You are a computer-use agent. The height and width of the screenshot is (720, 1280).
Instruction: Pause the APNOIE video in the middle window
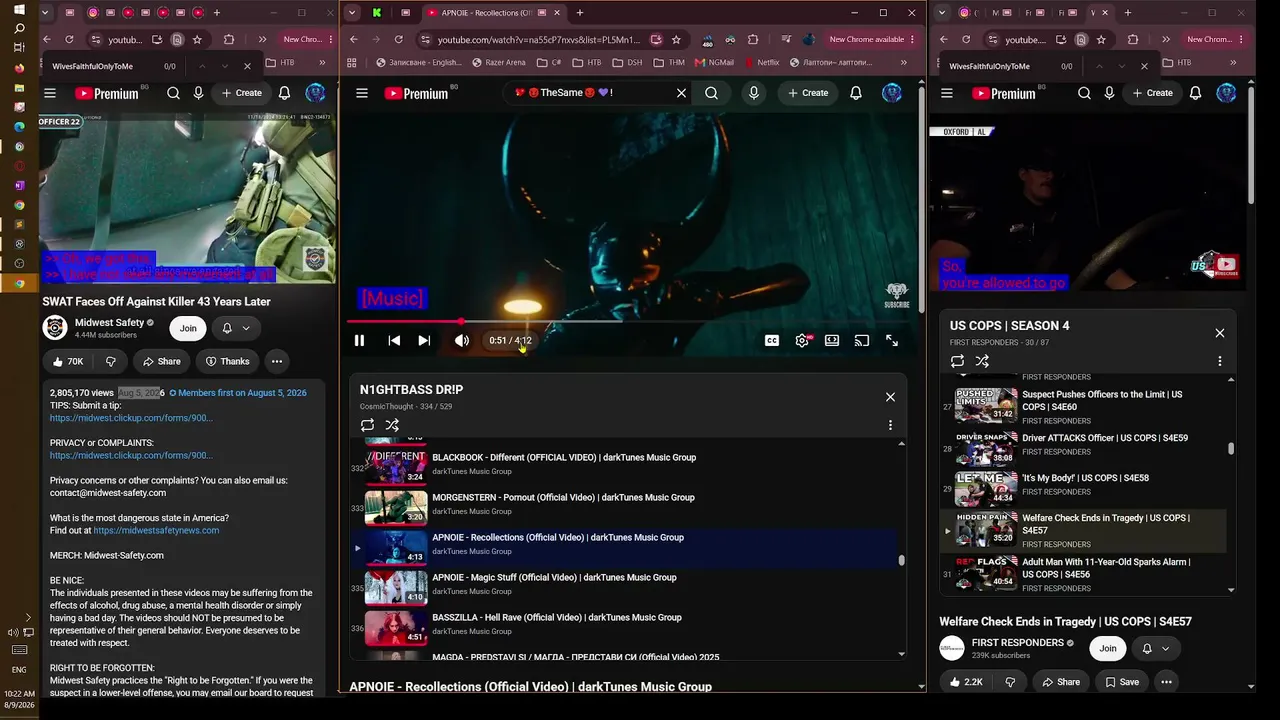pyautogui.click(x=359, y=341)
